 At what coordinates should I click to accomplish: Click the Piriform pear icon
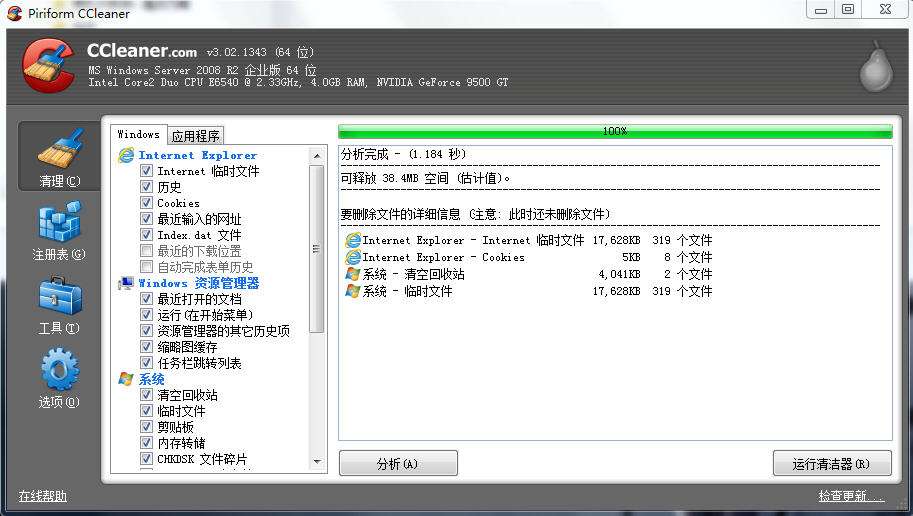coord(875,67)
